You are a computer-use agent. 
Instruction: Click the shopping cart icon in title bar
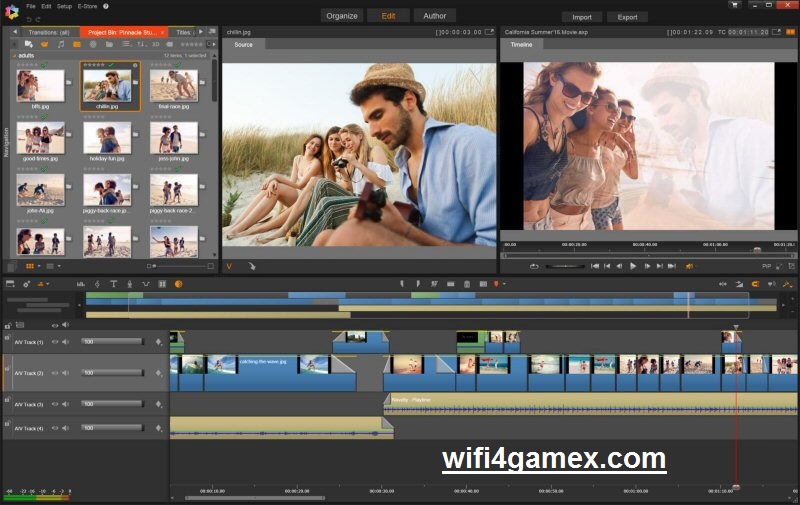coord(735,5)
